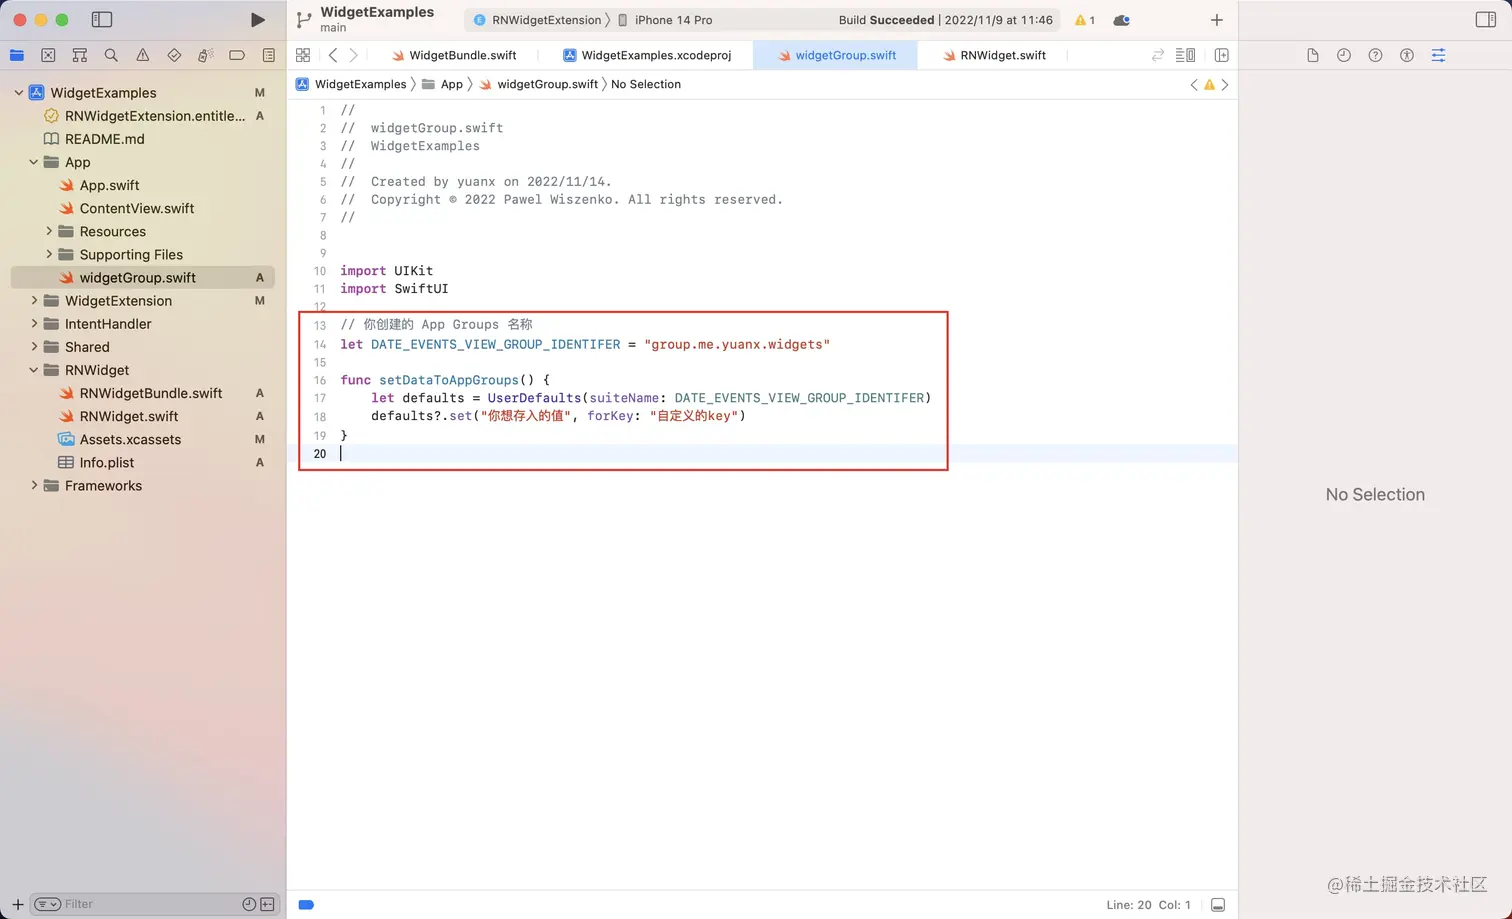Show the File inspector
The height and width of the screenshot is (919, 1512).
(1313, 55)
